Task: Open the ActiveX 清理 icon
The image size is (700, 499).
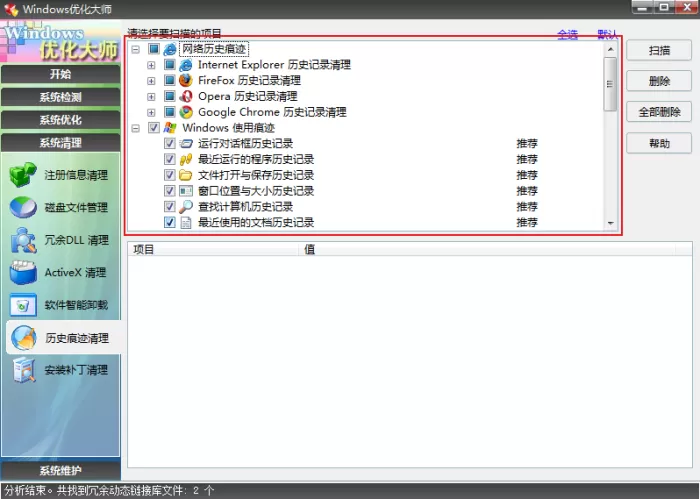Action: [23, 272]
